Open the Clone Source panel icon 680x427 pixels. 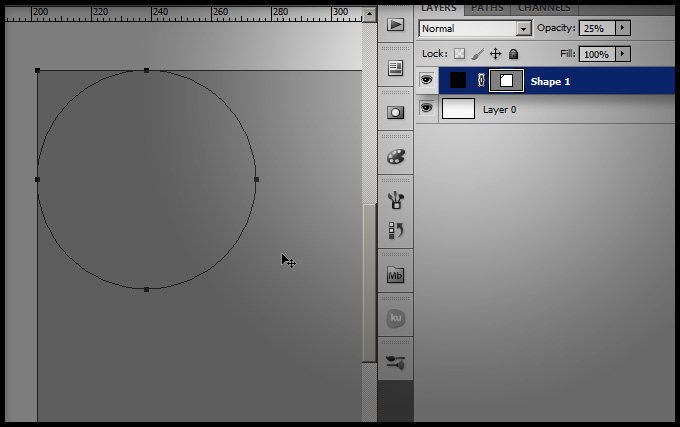pos(396,231)
